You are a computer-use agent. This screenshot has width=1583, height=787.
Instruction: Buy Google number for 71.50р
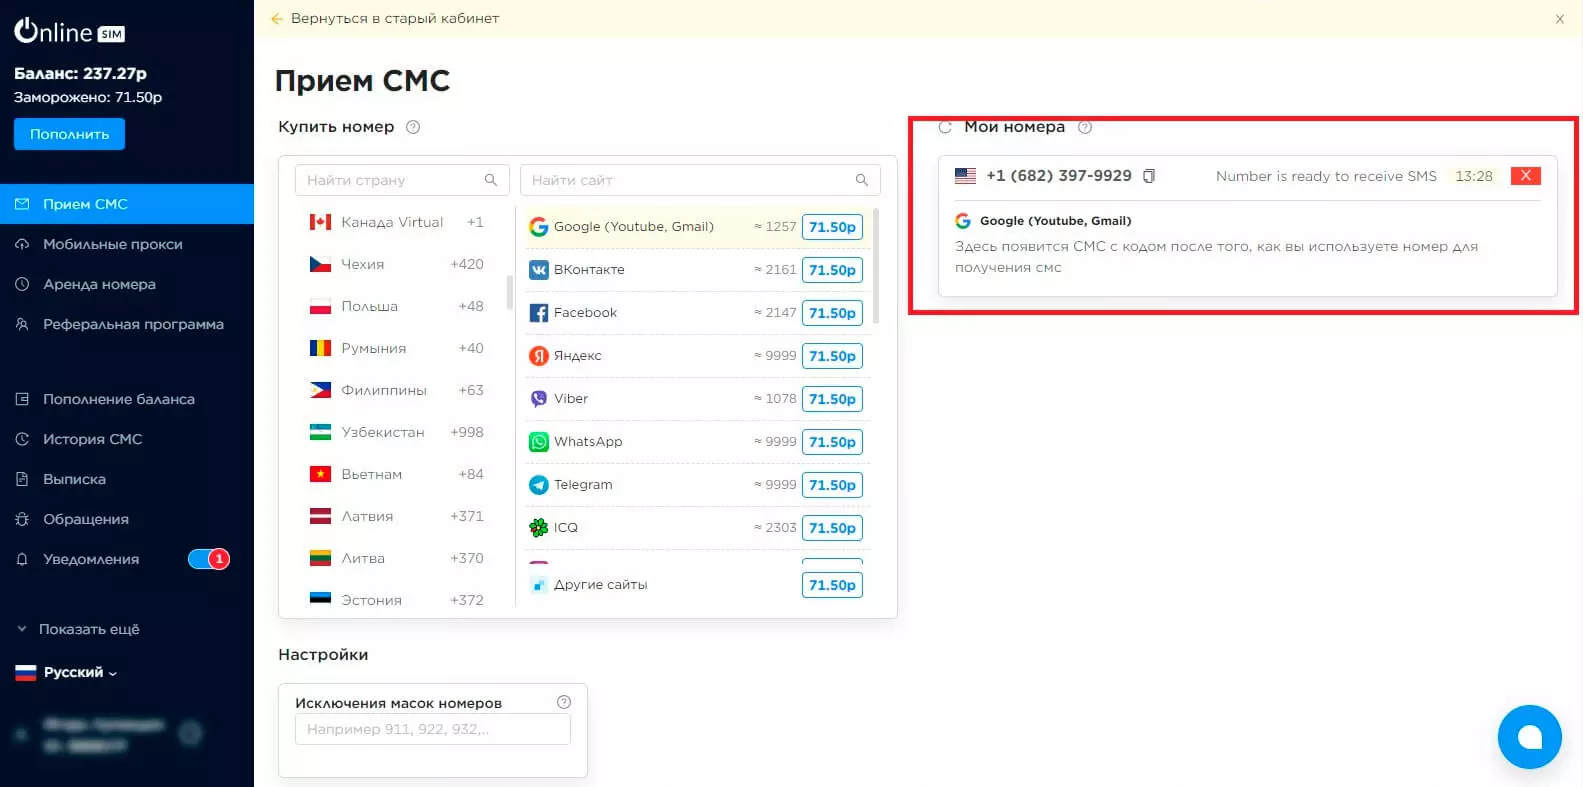tap(832, 227)
